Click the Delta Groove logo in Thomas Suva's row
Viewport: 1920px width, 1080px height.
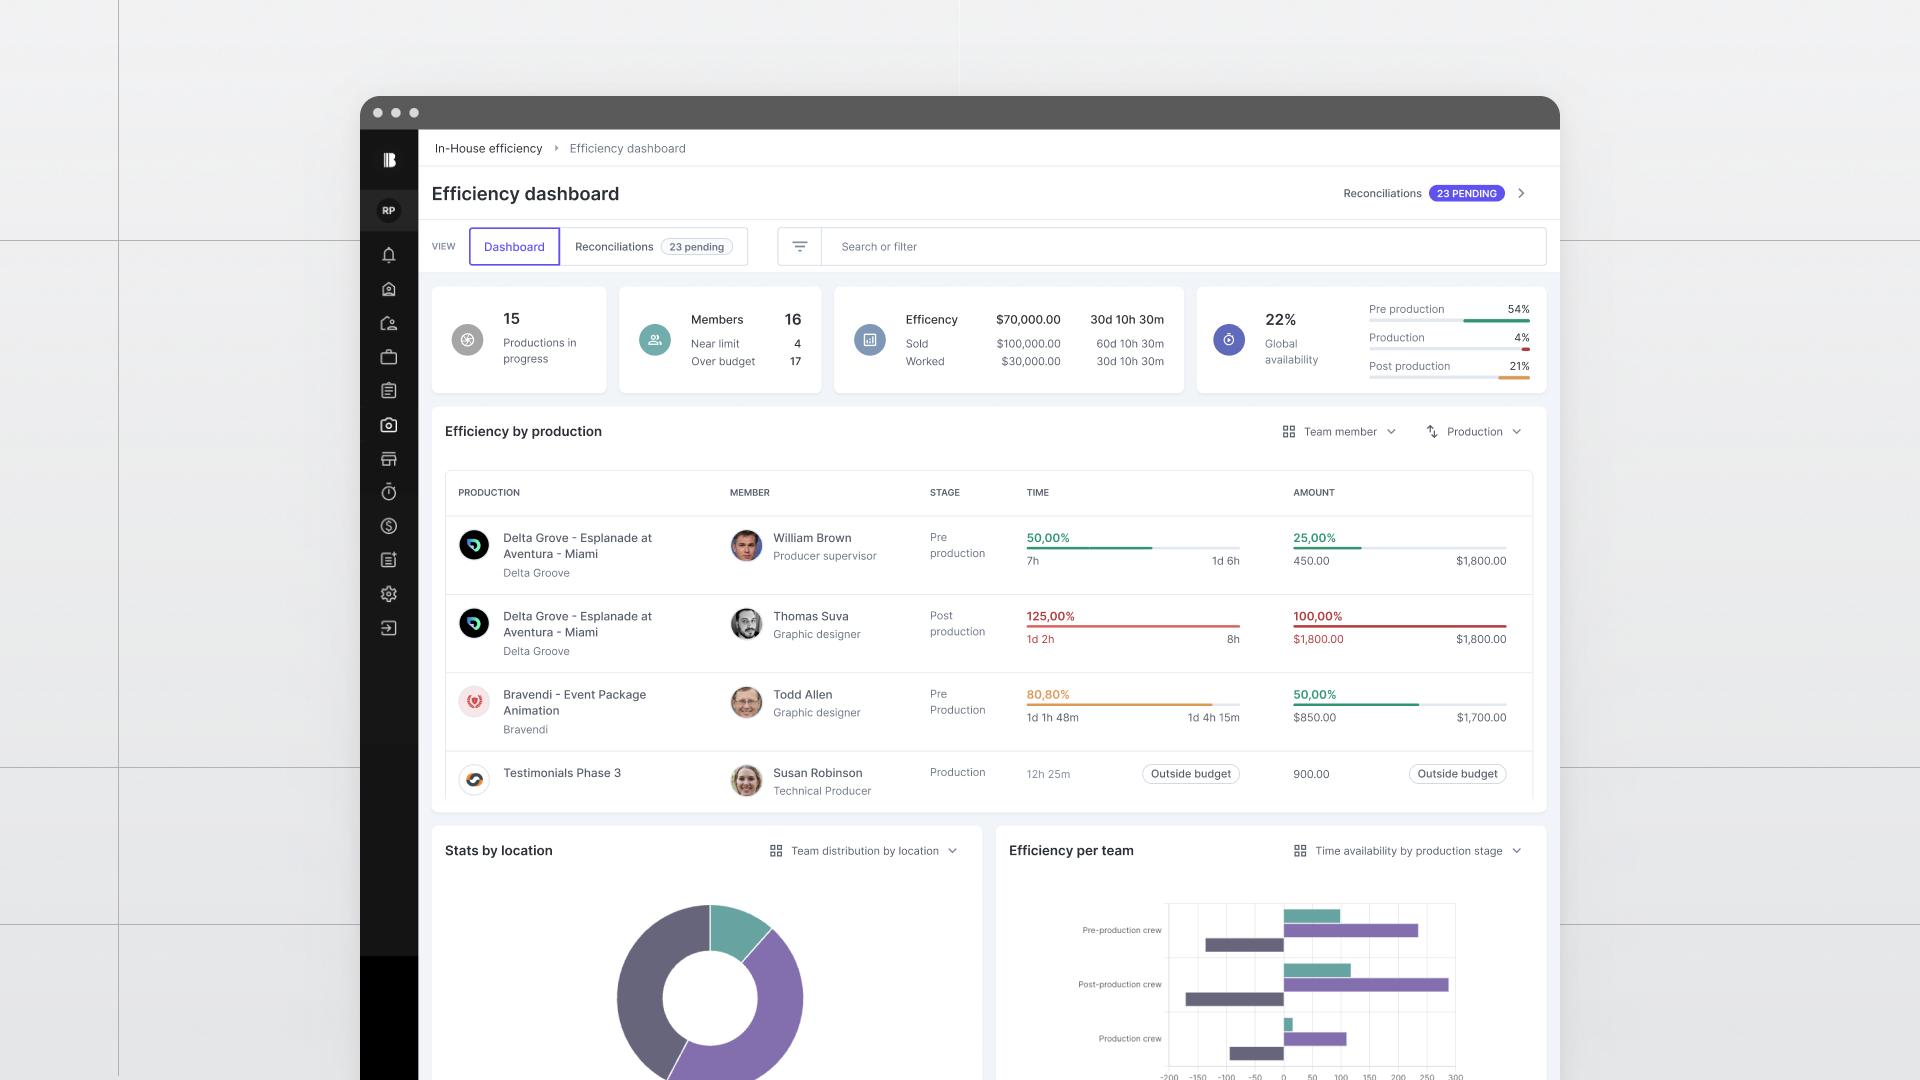pyautogui.click(x=474, y=623)
